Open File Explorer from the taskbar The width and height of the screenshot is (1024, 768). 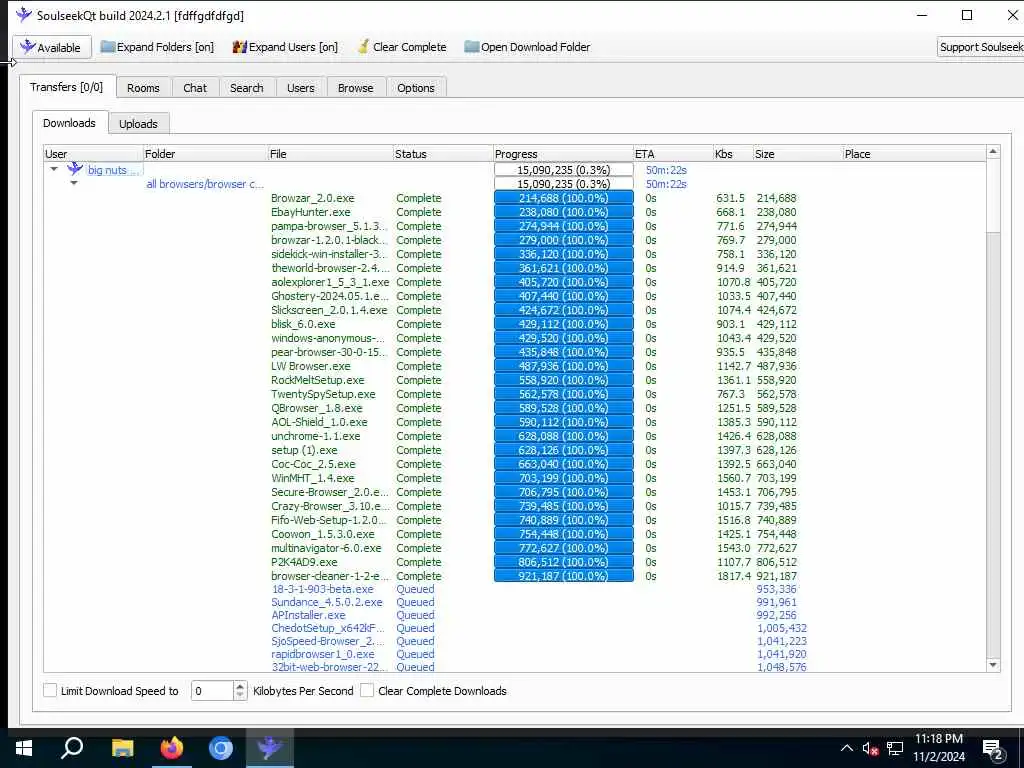point(122,748)
